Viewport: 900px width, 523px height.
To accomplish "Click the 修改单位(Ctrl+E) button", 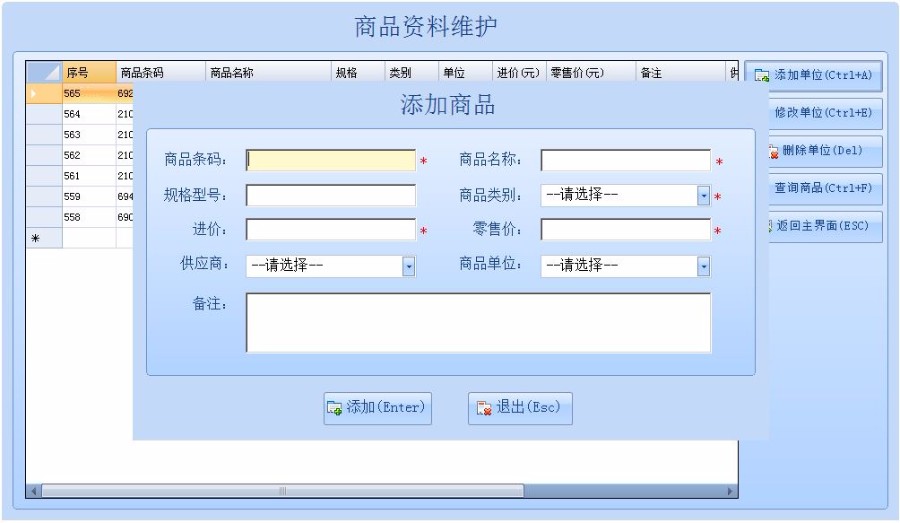I will tap(825, 113).
